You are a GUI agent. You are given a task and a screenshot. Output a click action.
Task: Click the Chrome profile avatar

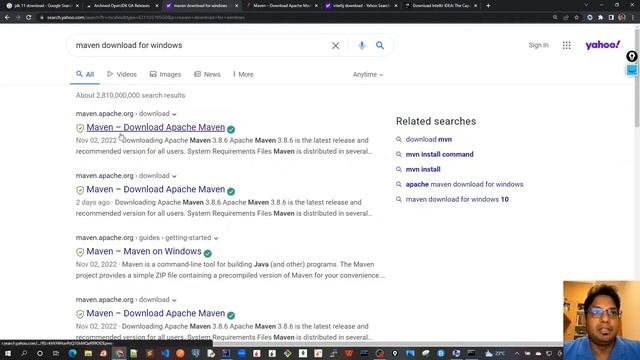(622, 18)
